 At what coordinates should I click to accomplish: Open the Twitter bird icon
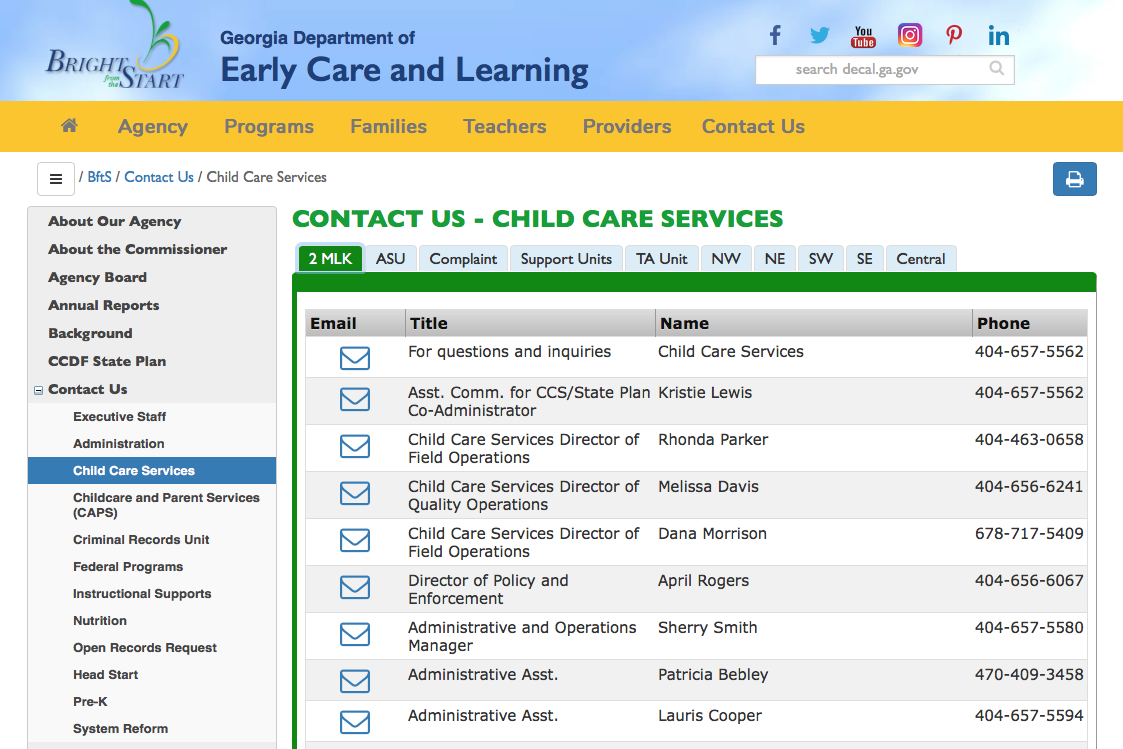[x=819, y=35]
